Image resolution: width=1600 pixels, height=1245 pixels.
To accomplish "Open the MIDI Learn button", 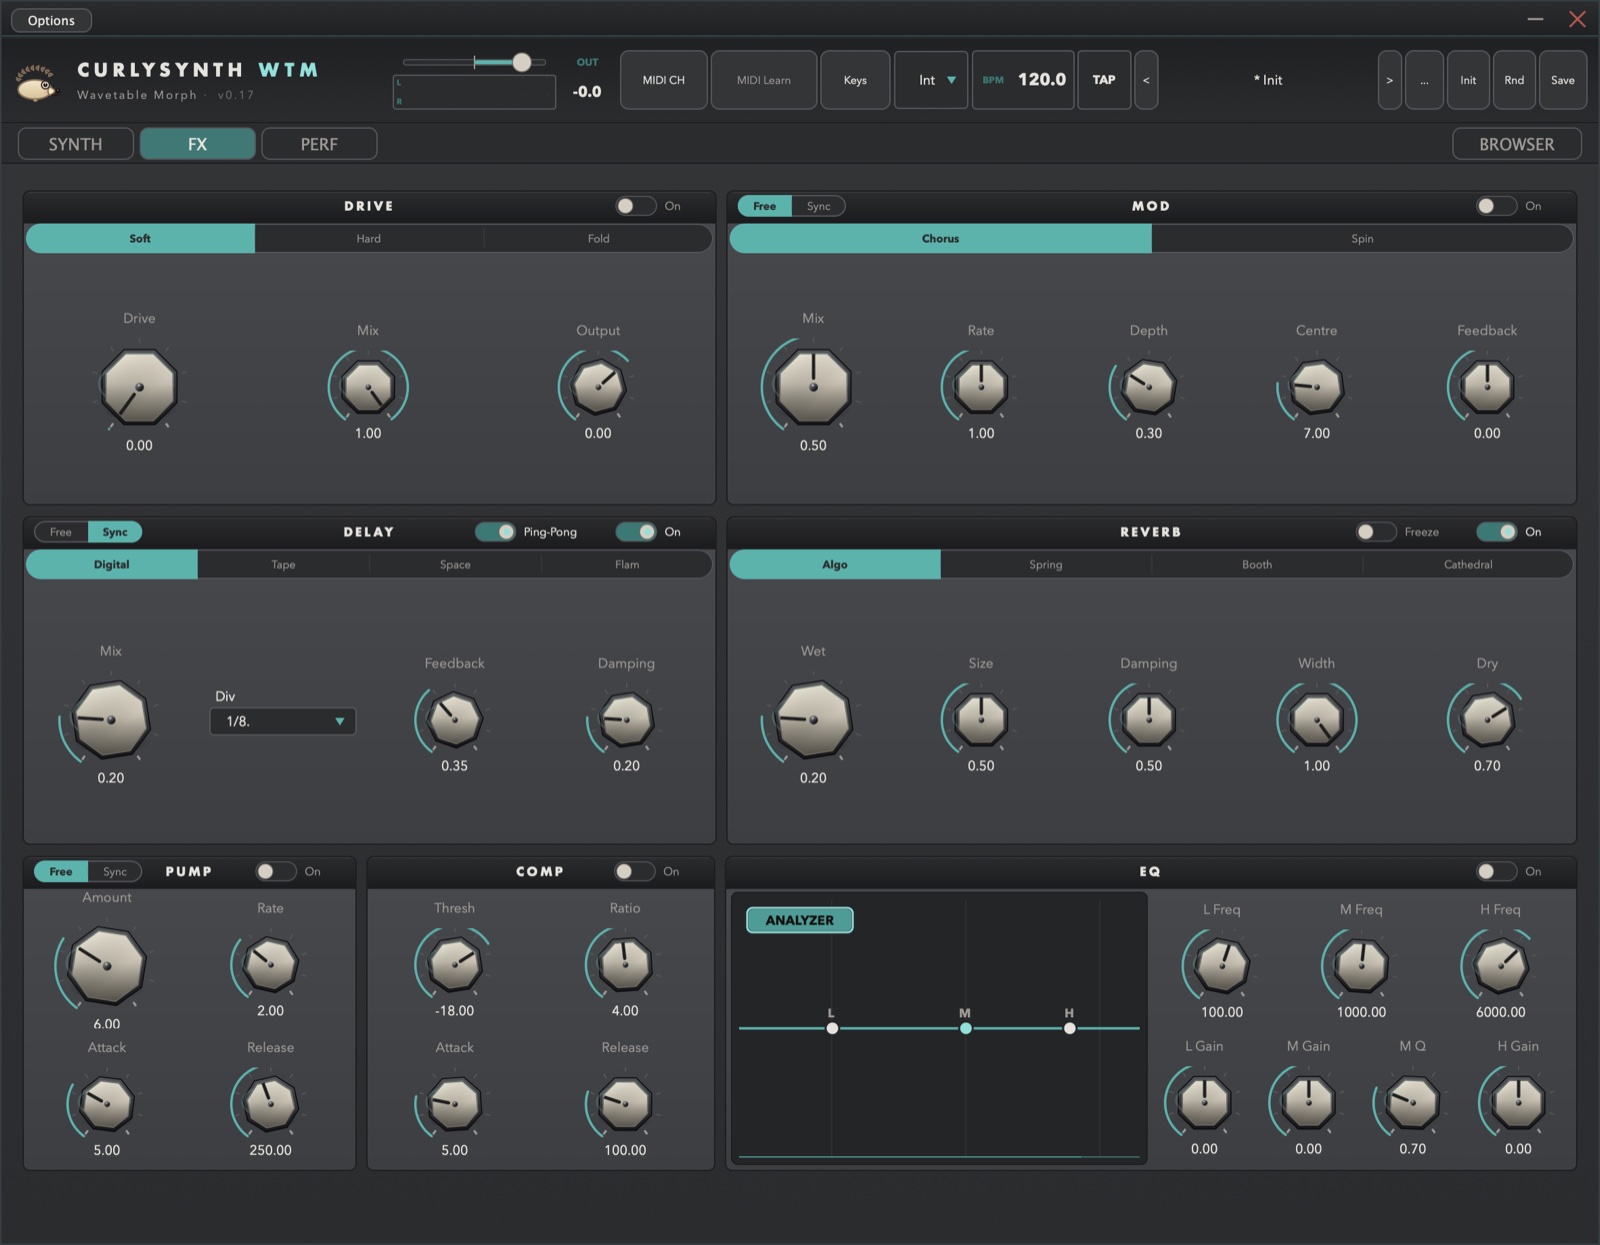I will point(763,80).
